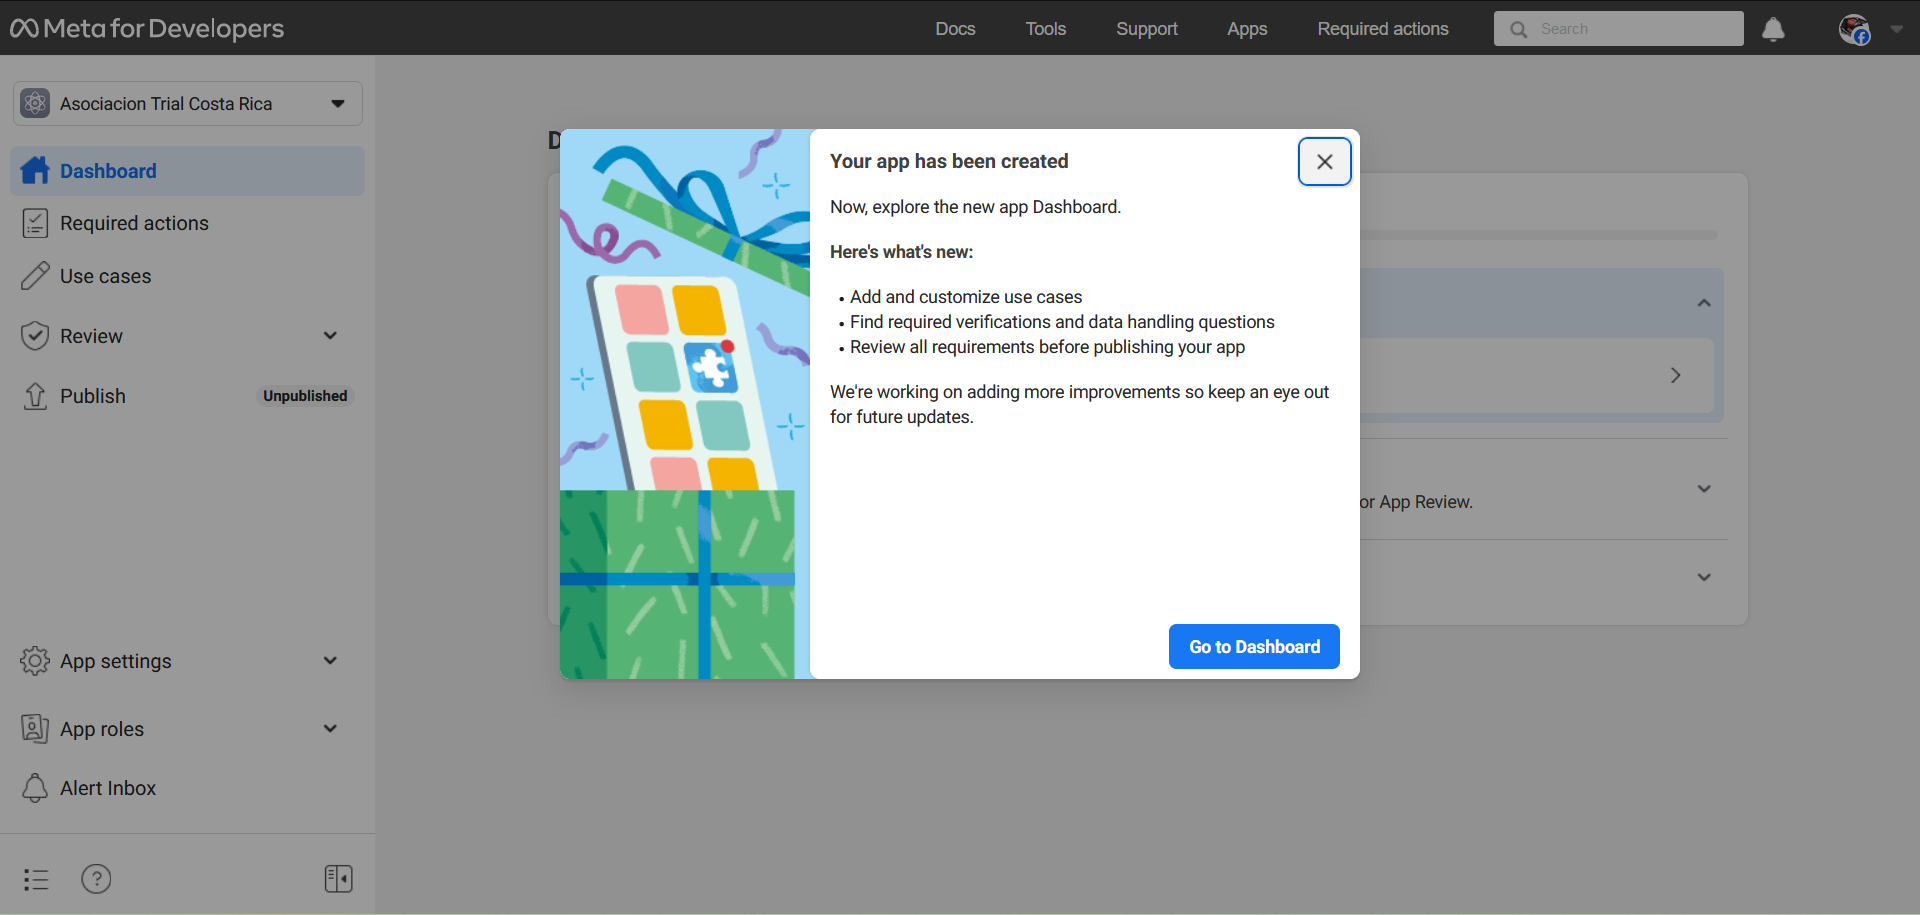Expand the account dropdown arrow by the avatar
Screen dimensions: 1920x915
click(1896, 29)
